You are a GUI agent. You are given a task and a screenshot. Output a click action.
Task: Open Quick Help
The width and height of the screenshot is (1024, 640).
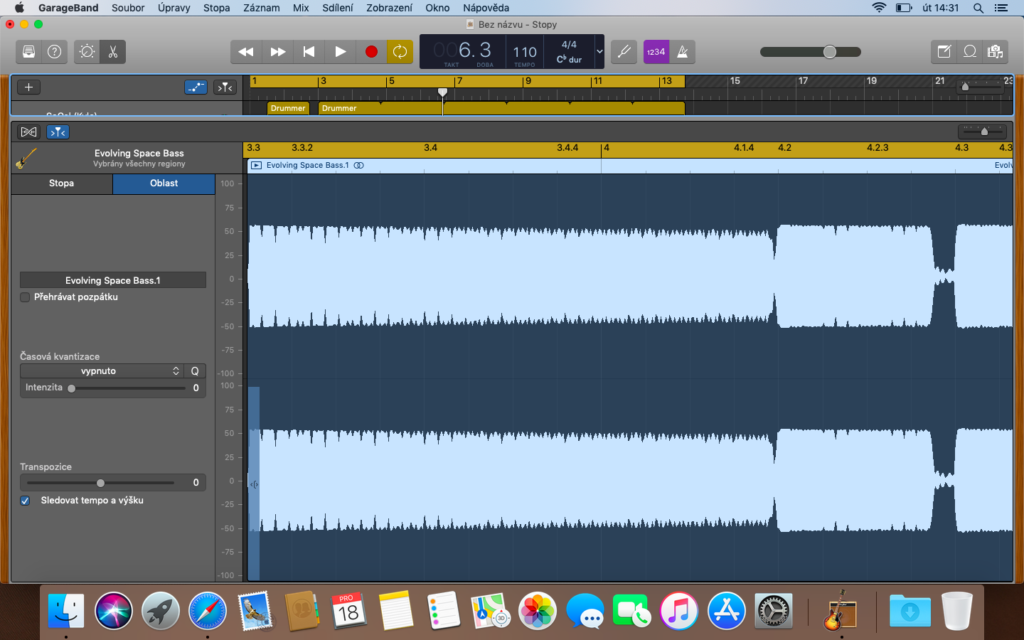click(54, 52)
